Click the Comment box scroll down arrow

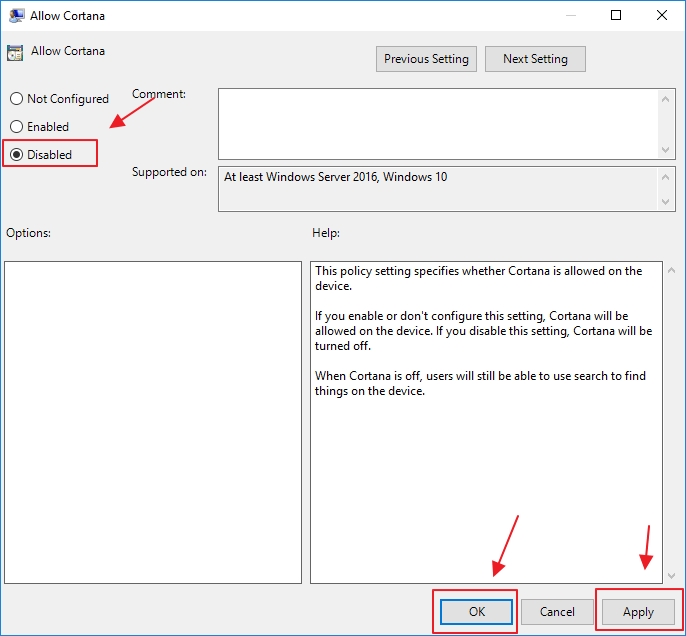pyautogui.click(x=665, y=150)
